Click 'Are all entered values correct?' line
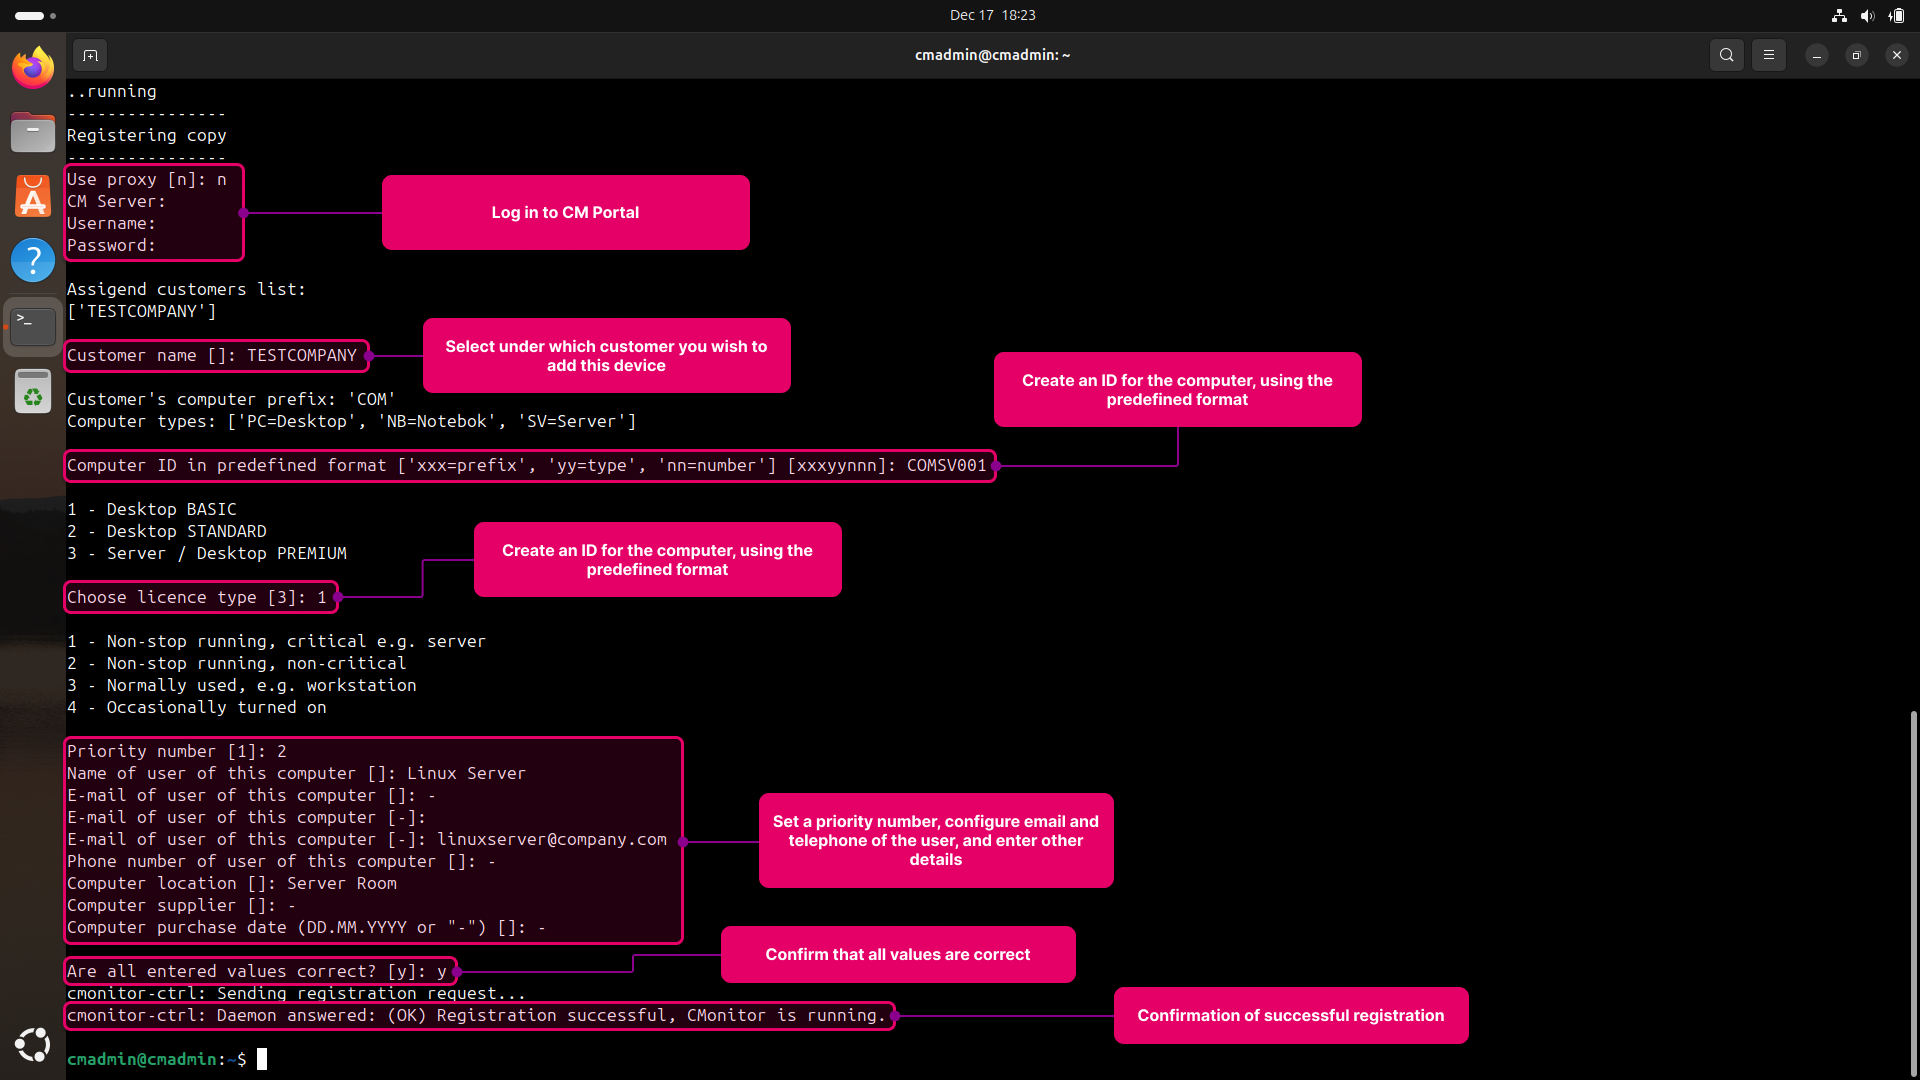 [x=257, y=971]
